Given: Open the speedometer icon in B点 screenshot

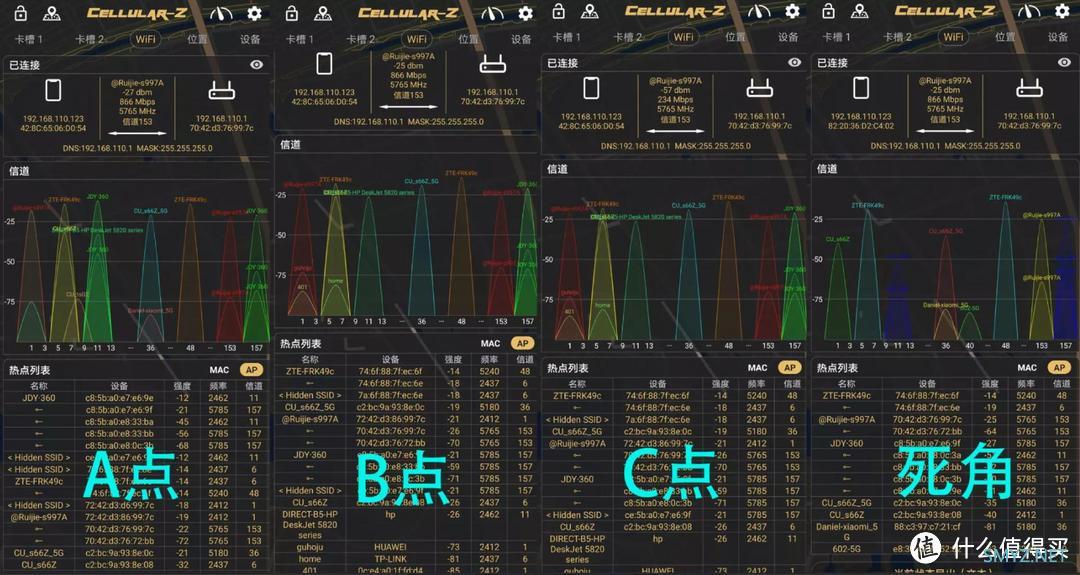Looking at the screenshot, I should tap(492, 13).
